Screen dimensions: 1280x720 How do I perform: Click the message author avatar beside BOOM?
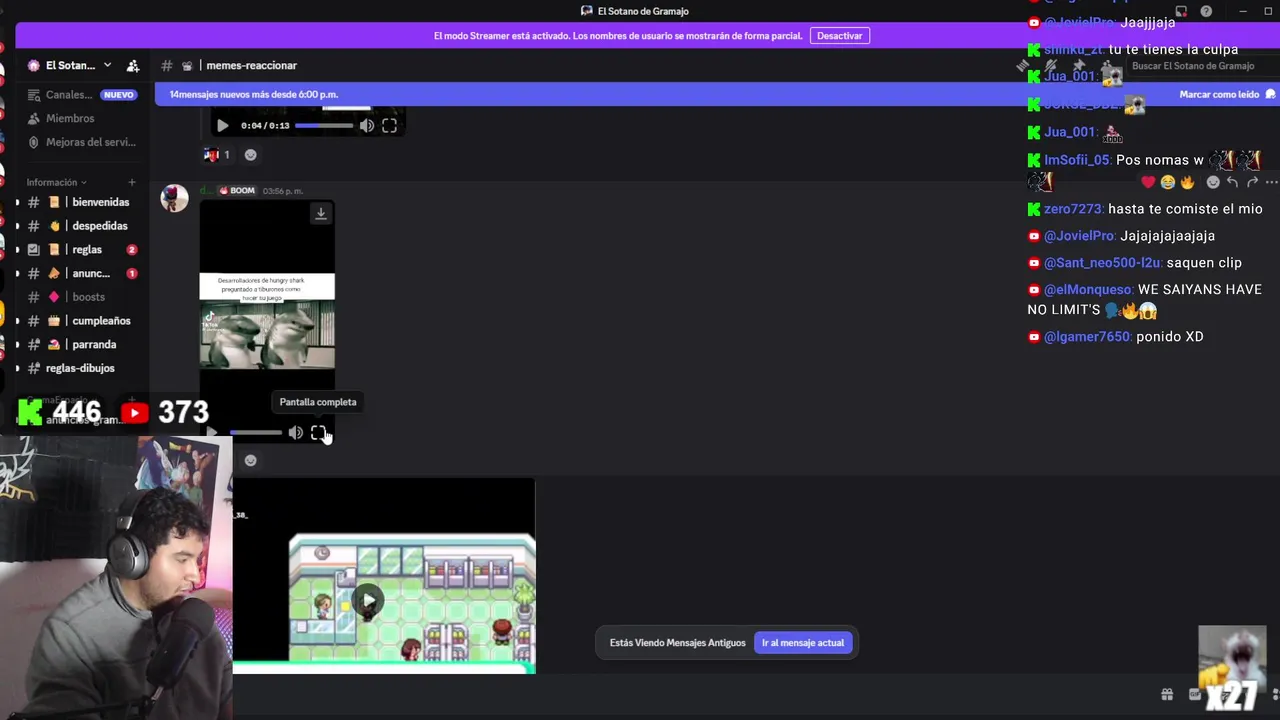[175, 198]
